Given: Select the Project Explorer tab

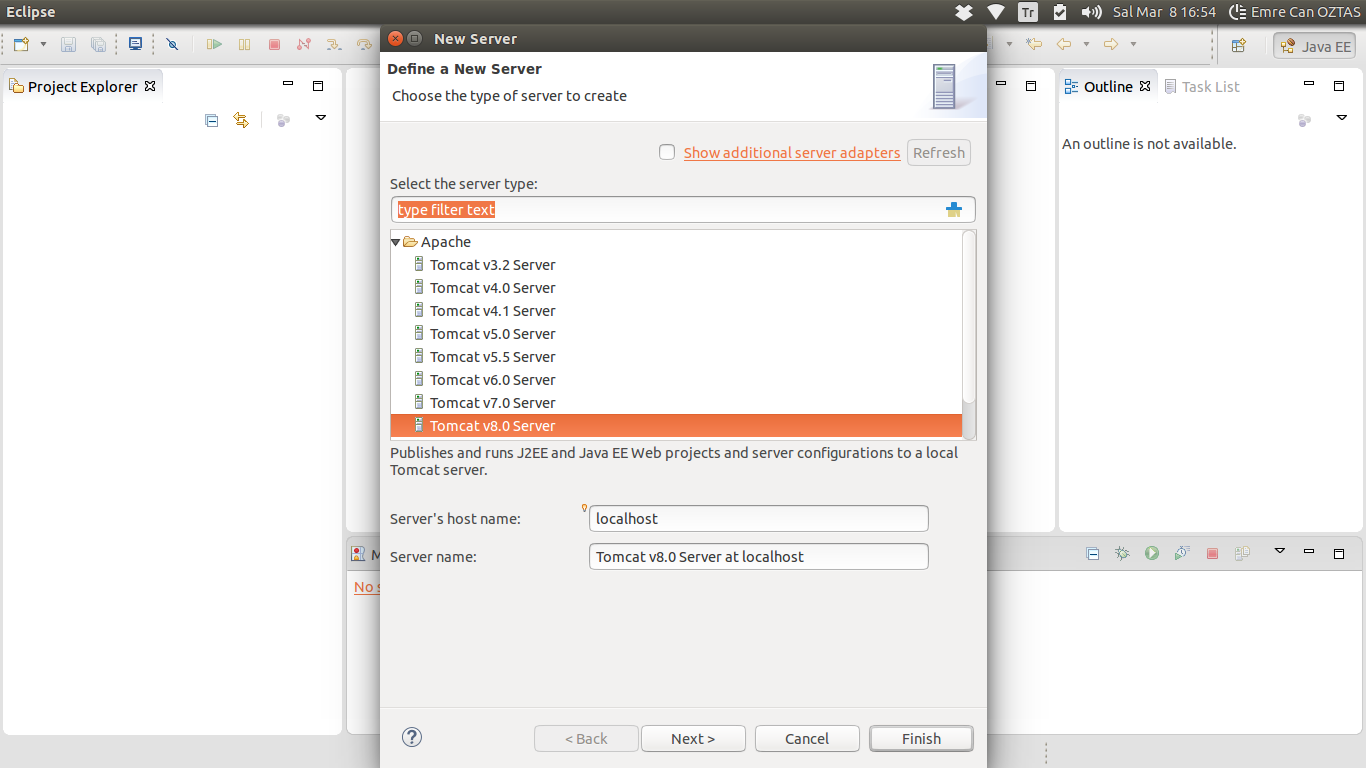Looking at the screenshot, I should (x=82, y=87).
